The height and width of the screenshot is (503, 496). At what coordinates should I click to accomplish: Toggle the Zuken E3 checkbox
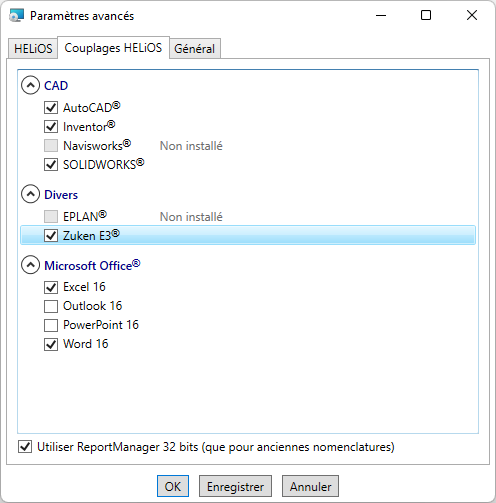(51, 236)
